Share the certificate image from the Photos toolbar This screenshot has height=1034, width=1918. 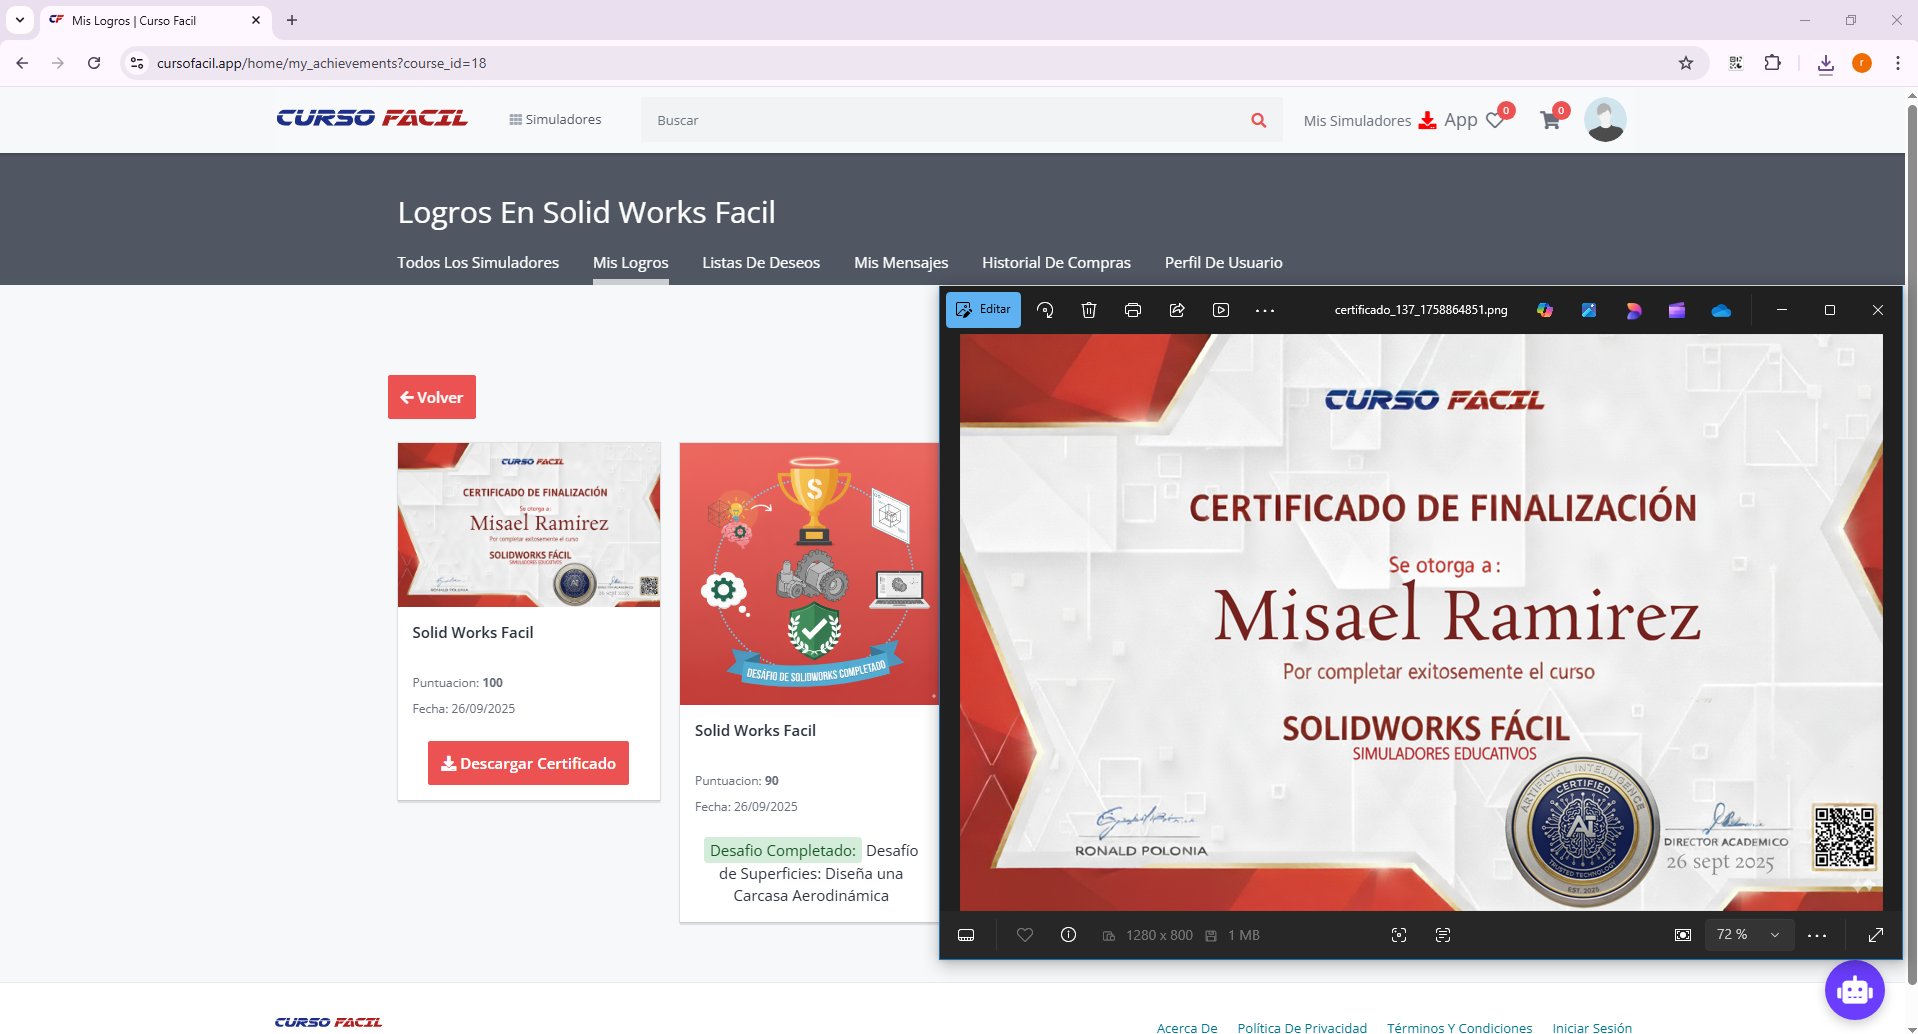click(x=1177, y=310)
